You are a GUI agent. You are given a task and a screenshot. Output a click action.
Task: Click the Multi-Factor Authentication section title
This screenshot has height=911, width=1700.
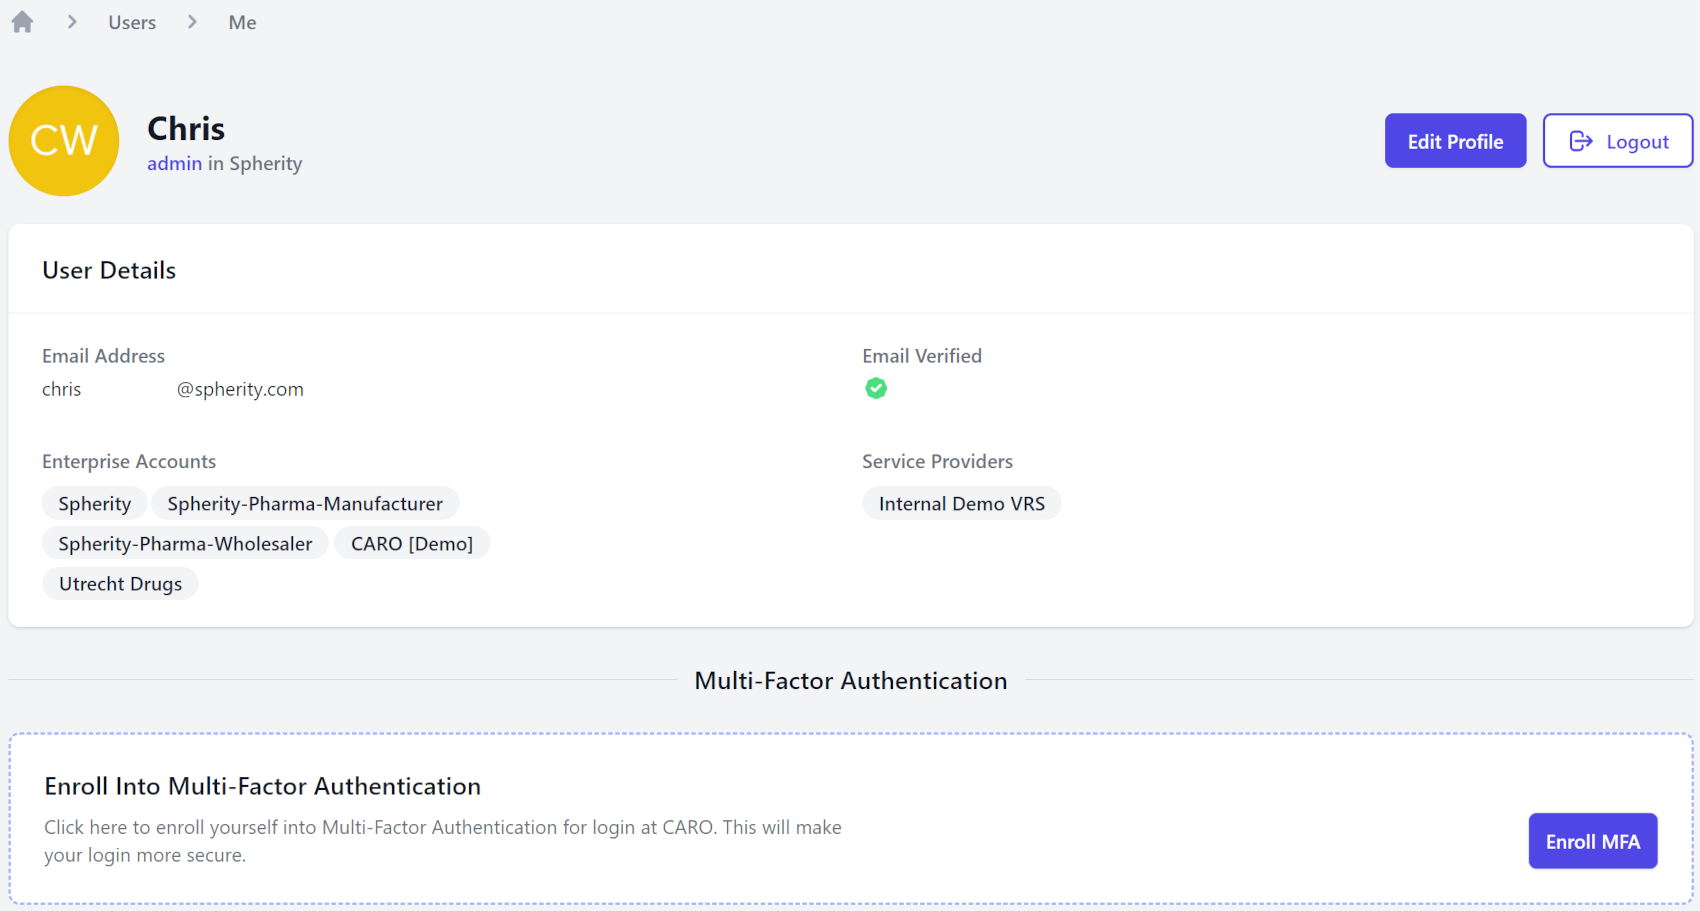click(x=850, y=680)
